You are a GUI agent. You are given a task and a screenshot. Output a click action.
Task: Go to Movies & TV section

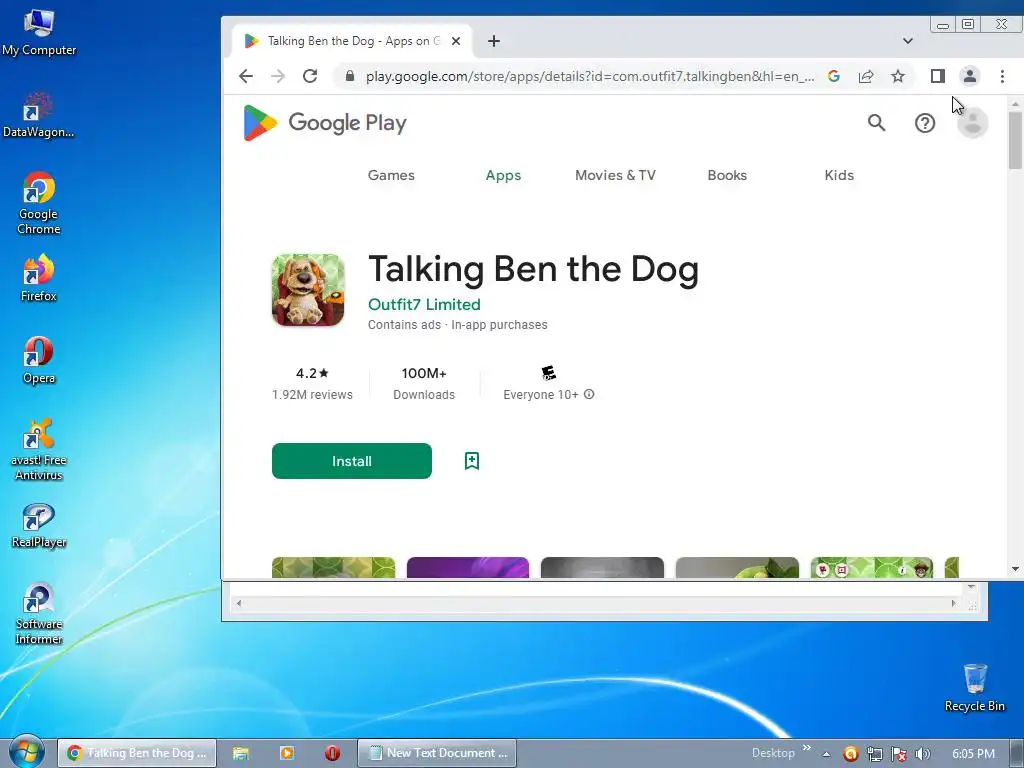615,175
